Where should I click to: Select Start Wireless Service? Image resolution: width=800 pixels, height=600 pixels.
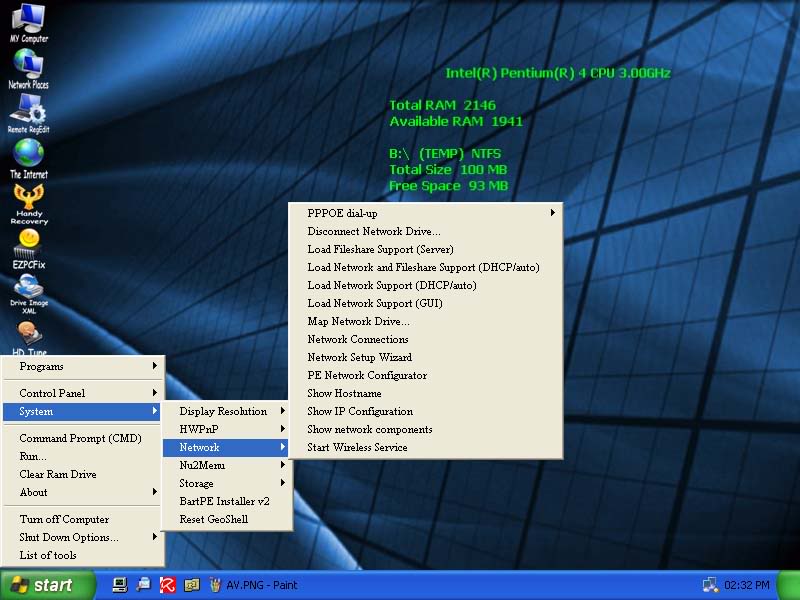(357, 447)
